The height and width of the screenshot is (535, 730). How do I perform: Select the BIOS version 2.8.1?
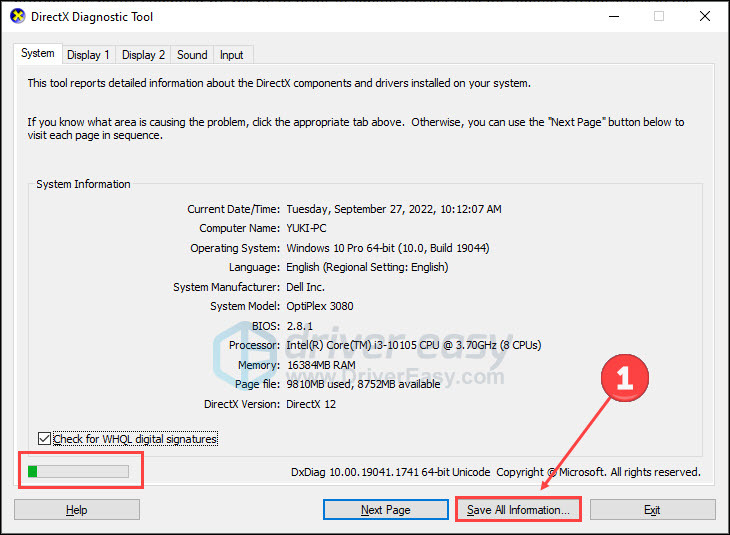300,326
